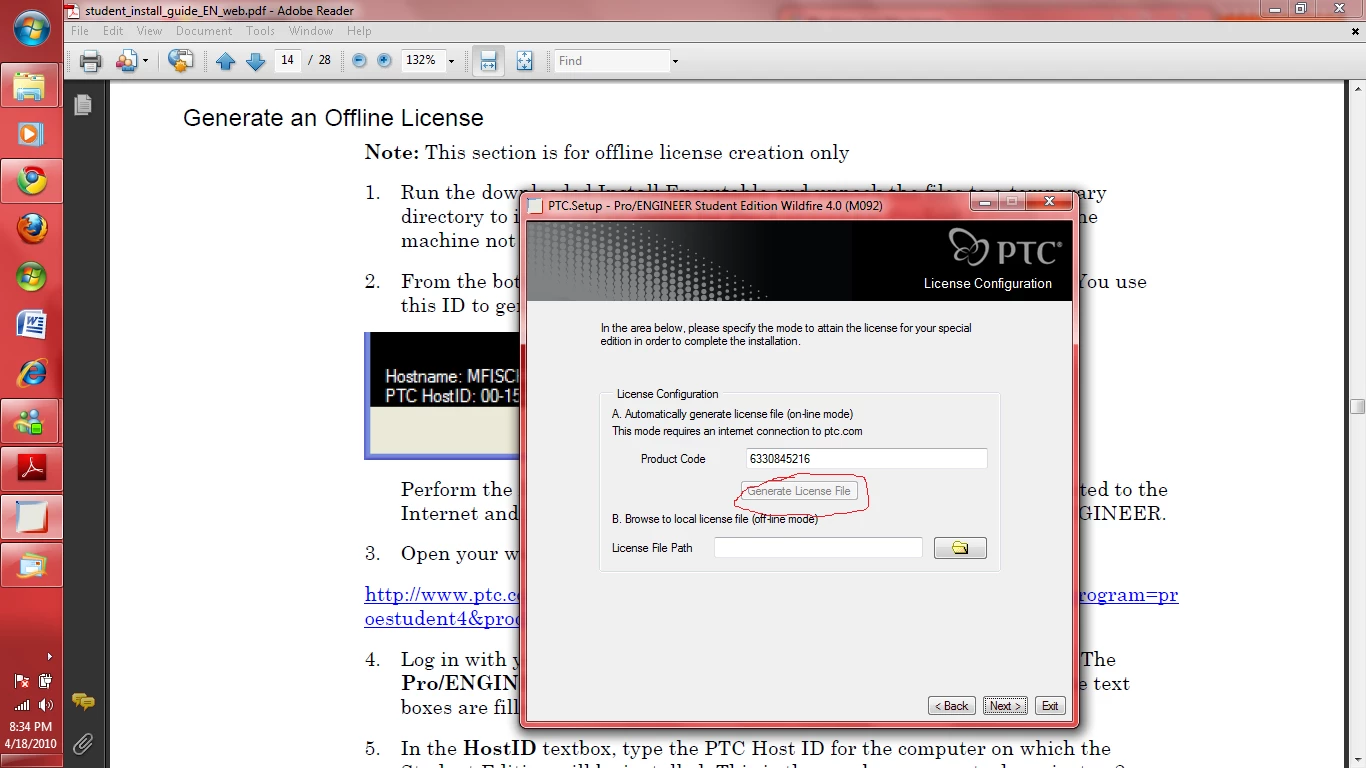
Task: Click the Generate License File button
Action: (799, 491)
